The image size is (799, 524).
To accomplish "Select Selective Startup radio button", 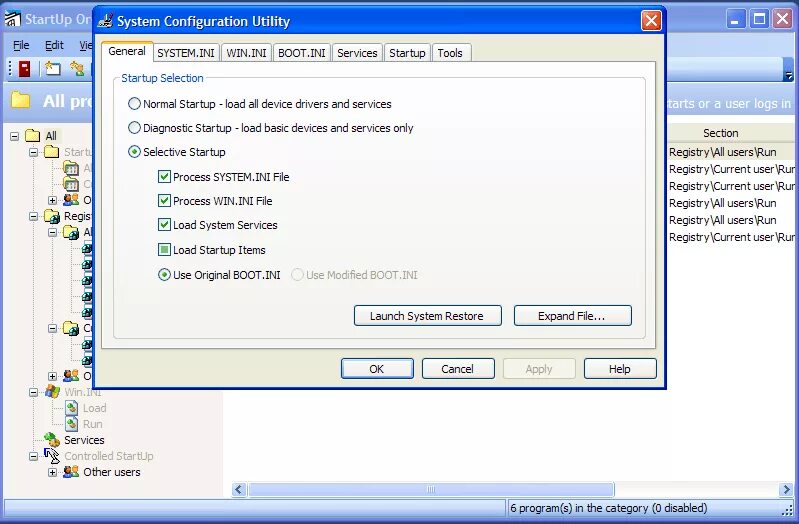I will [134, 152].
